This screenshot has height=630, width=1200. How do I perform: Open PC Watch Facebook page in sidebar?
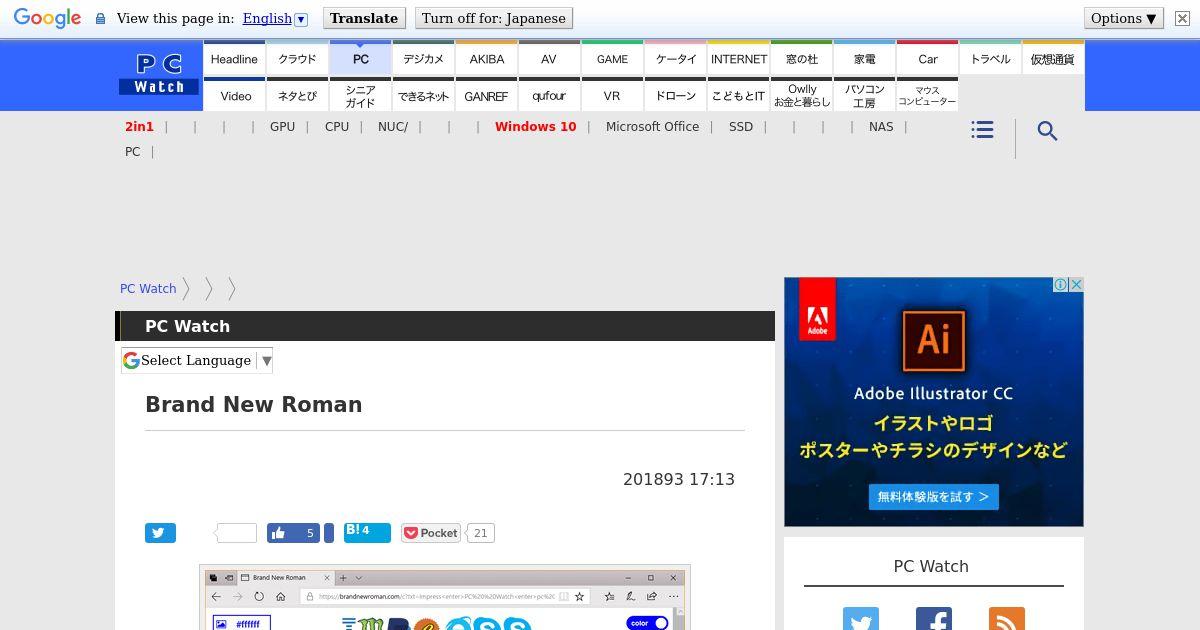pyautogui.click(x=933, y=619)
